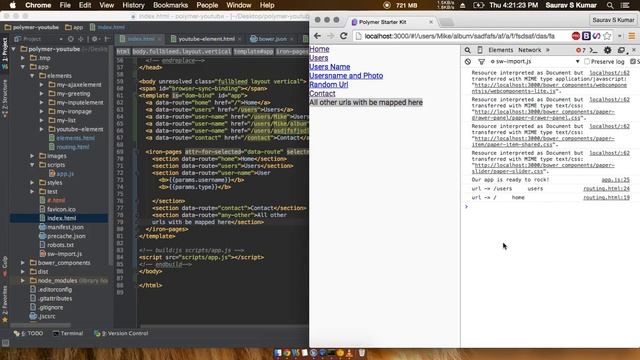Click the blue B extension icon
Screen dimensions: 640x360
[586, 36]
